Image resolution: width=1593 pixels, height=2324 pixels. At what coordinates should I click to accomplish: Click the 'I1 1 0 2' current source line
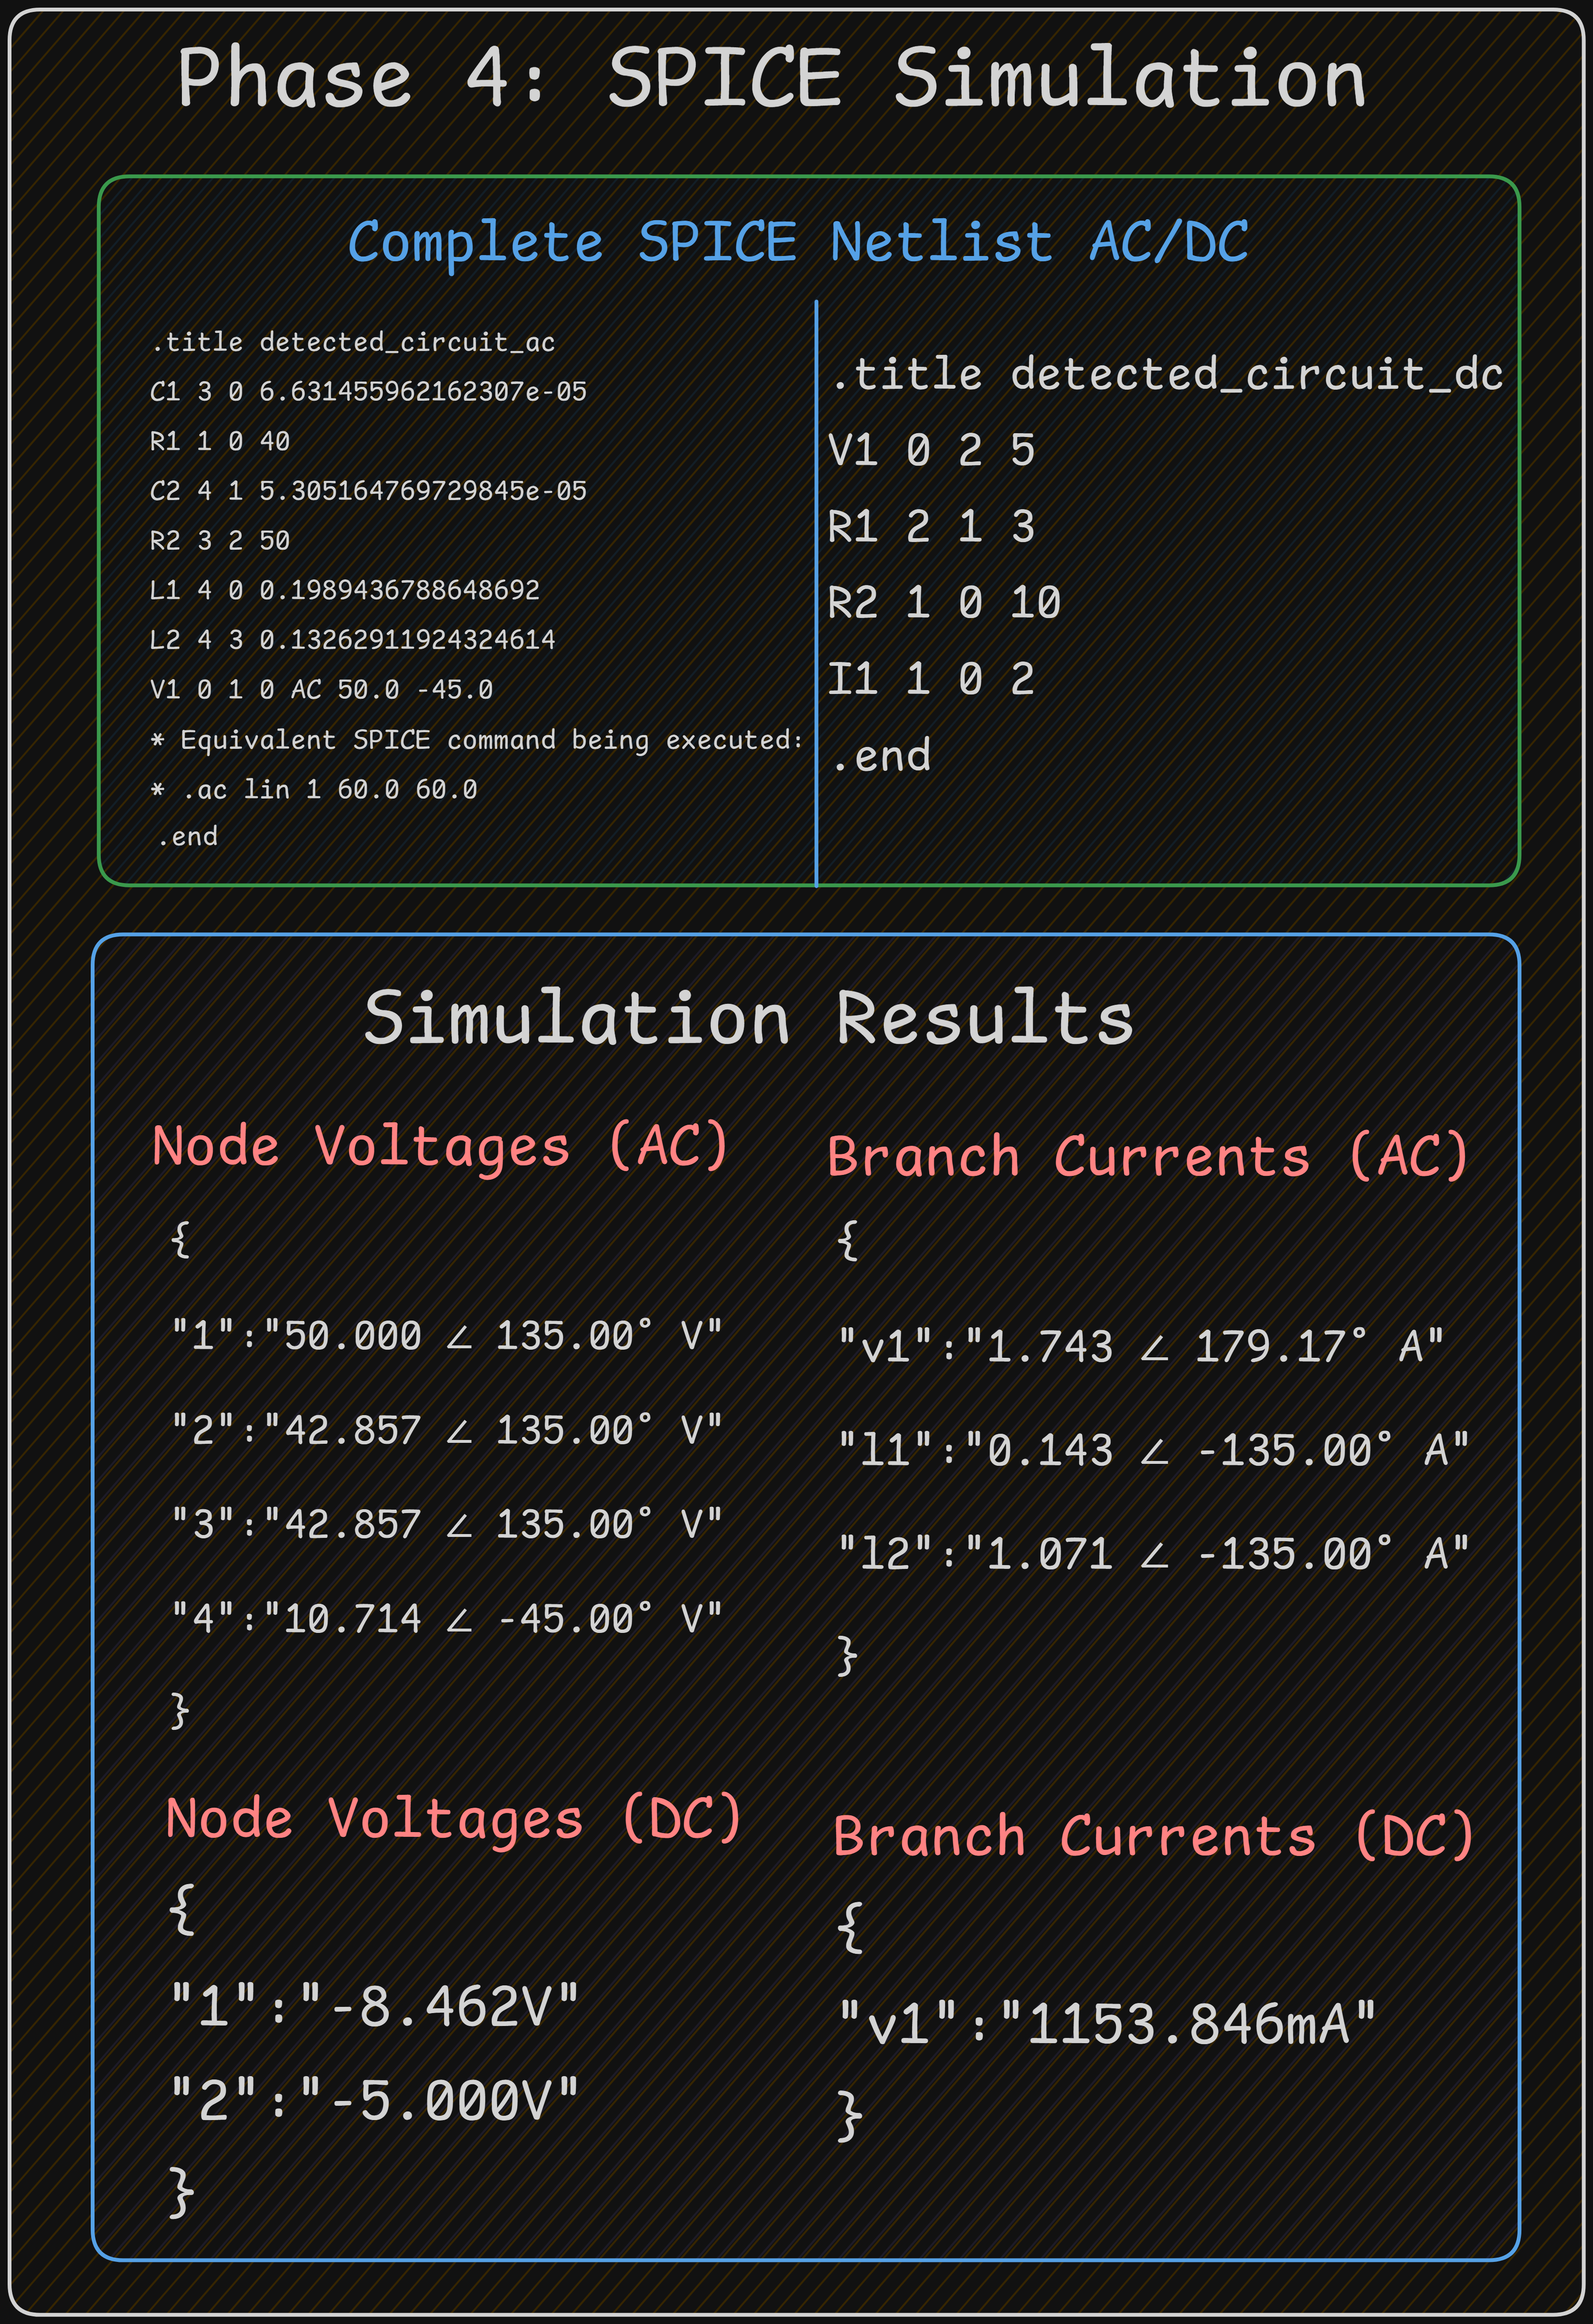pos(930,679)
